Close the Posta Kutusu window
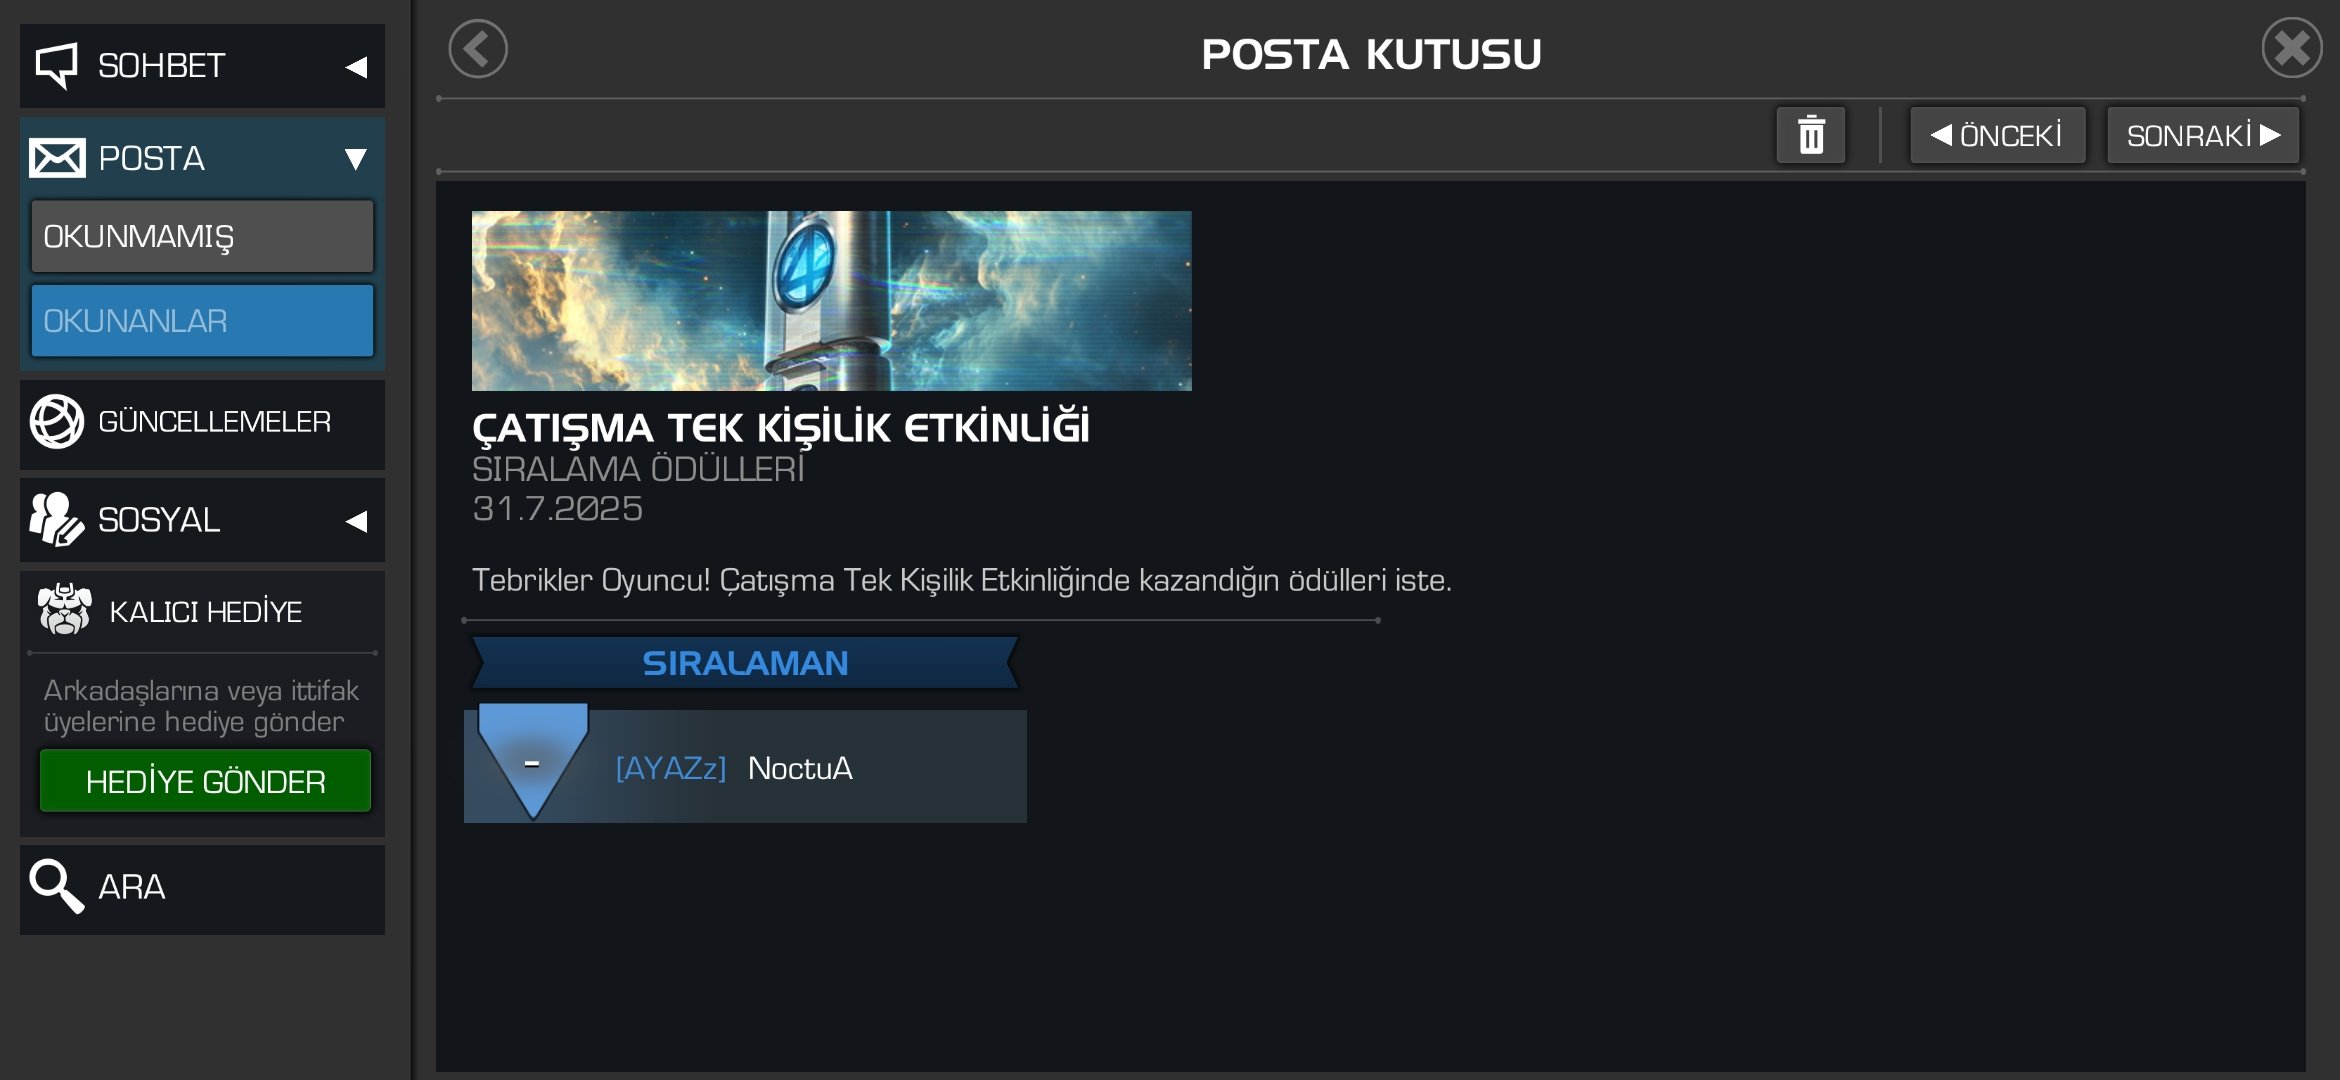Screen dimensions: 2340x1080 (x=2292, y=48)
